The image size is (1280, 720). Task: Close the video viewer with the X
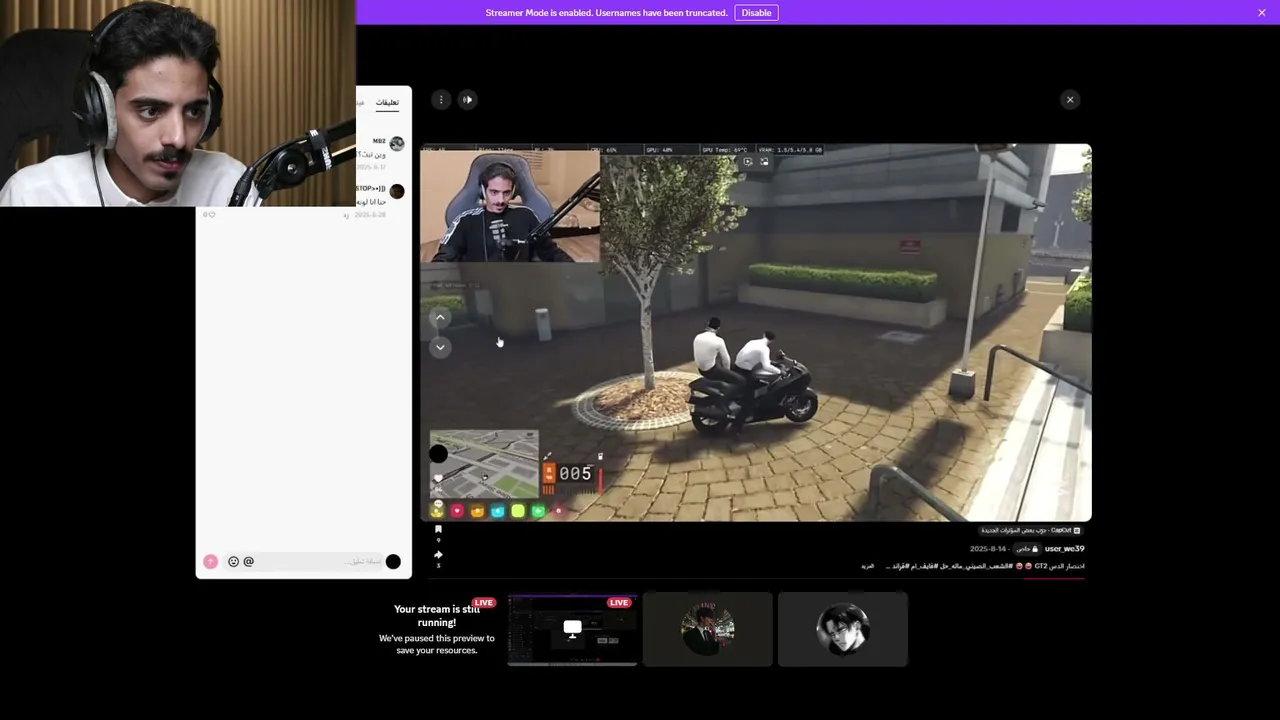(1070, 100)
